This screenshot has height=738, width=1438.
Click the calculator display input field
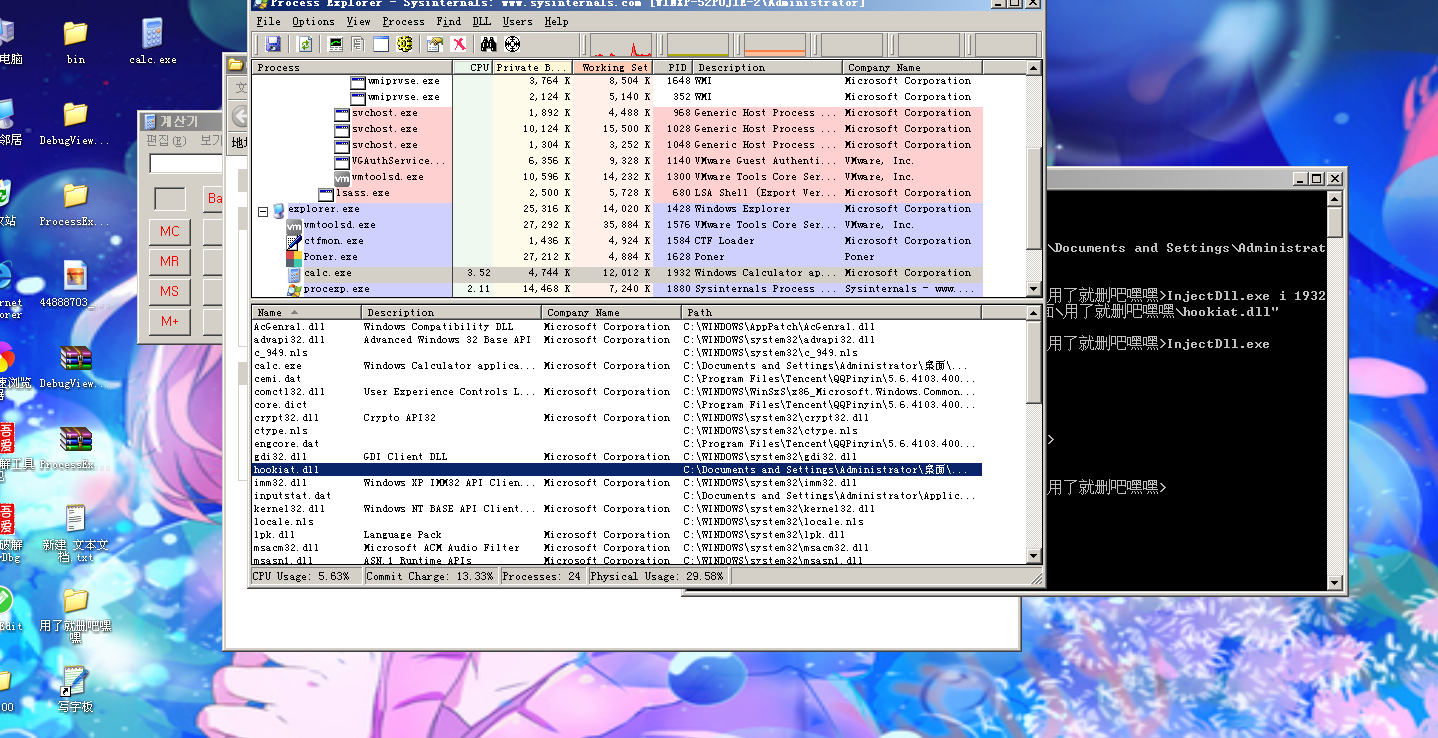186,163
